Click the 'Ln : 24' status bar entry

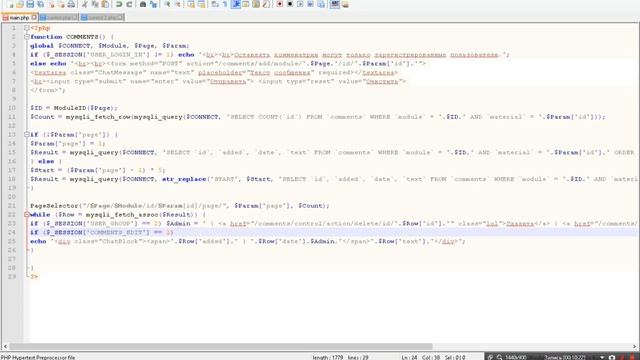(x=409, y=357)
